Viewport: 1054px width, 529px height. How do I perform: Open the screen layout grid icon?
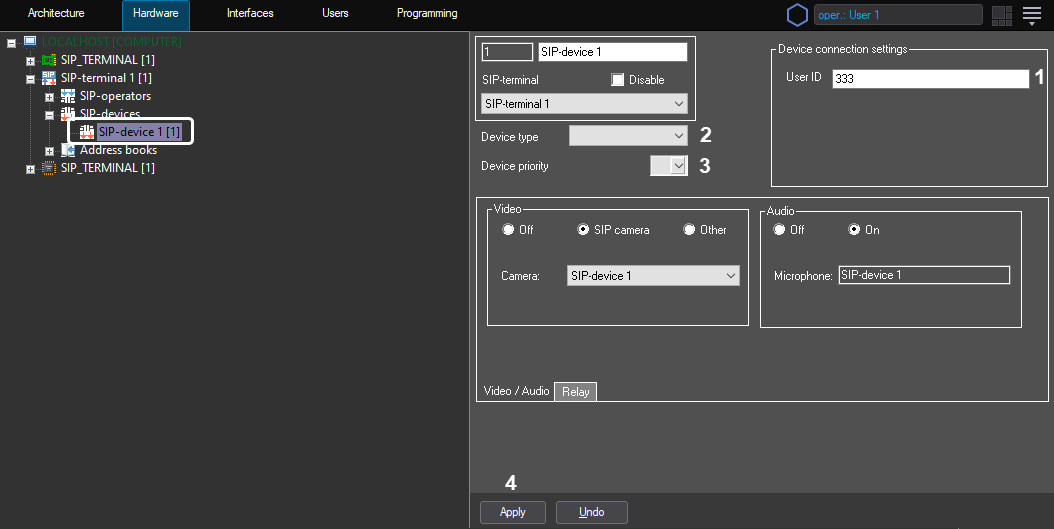click(1001, 15)
